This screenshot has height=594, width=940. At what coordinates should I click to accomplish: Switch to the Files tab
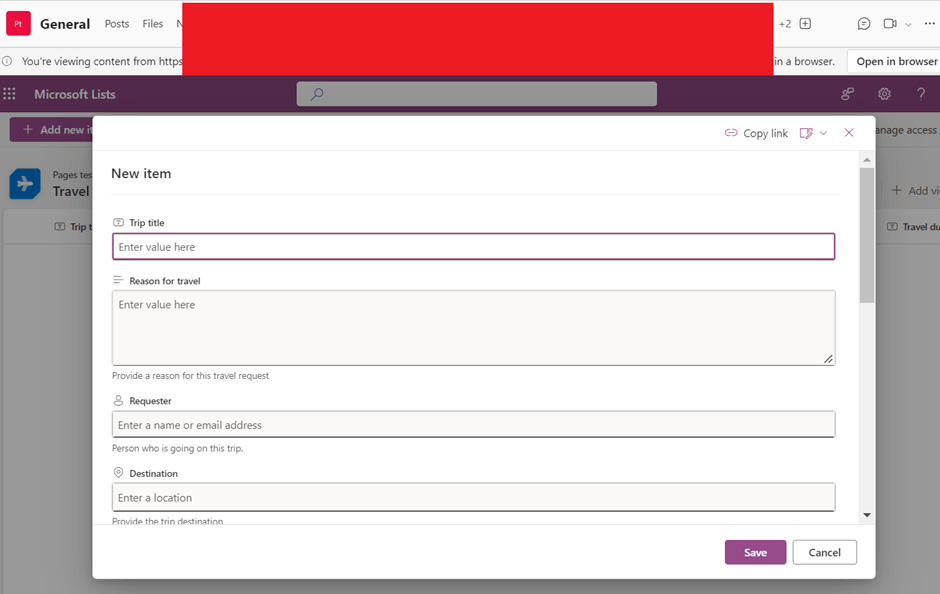(x=153, y=24)
